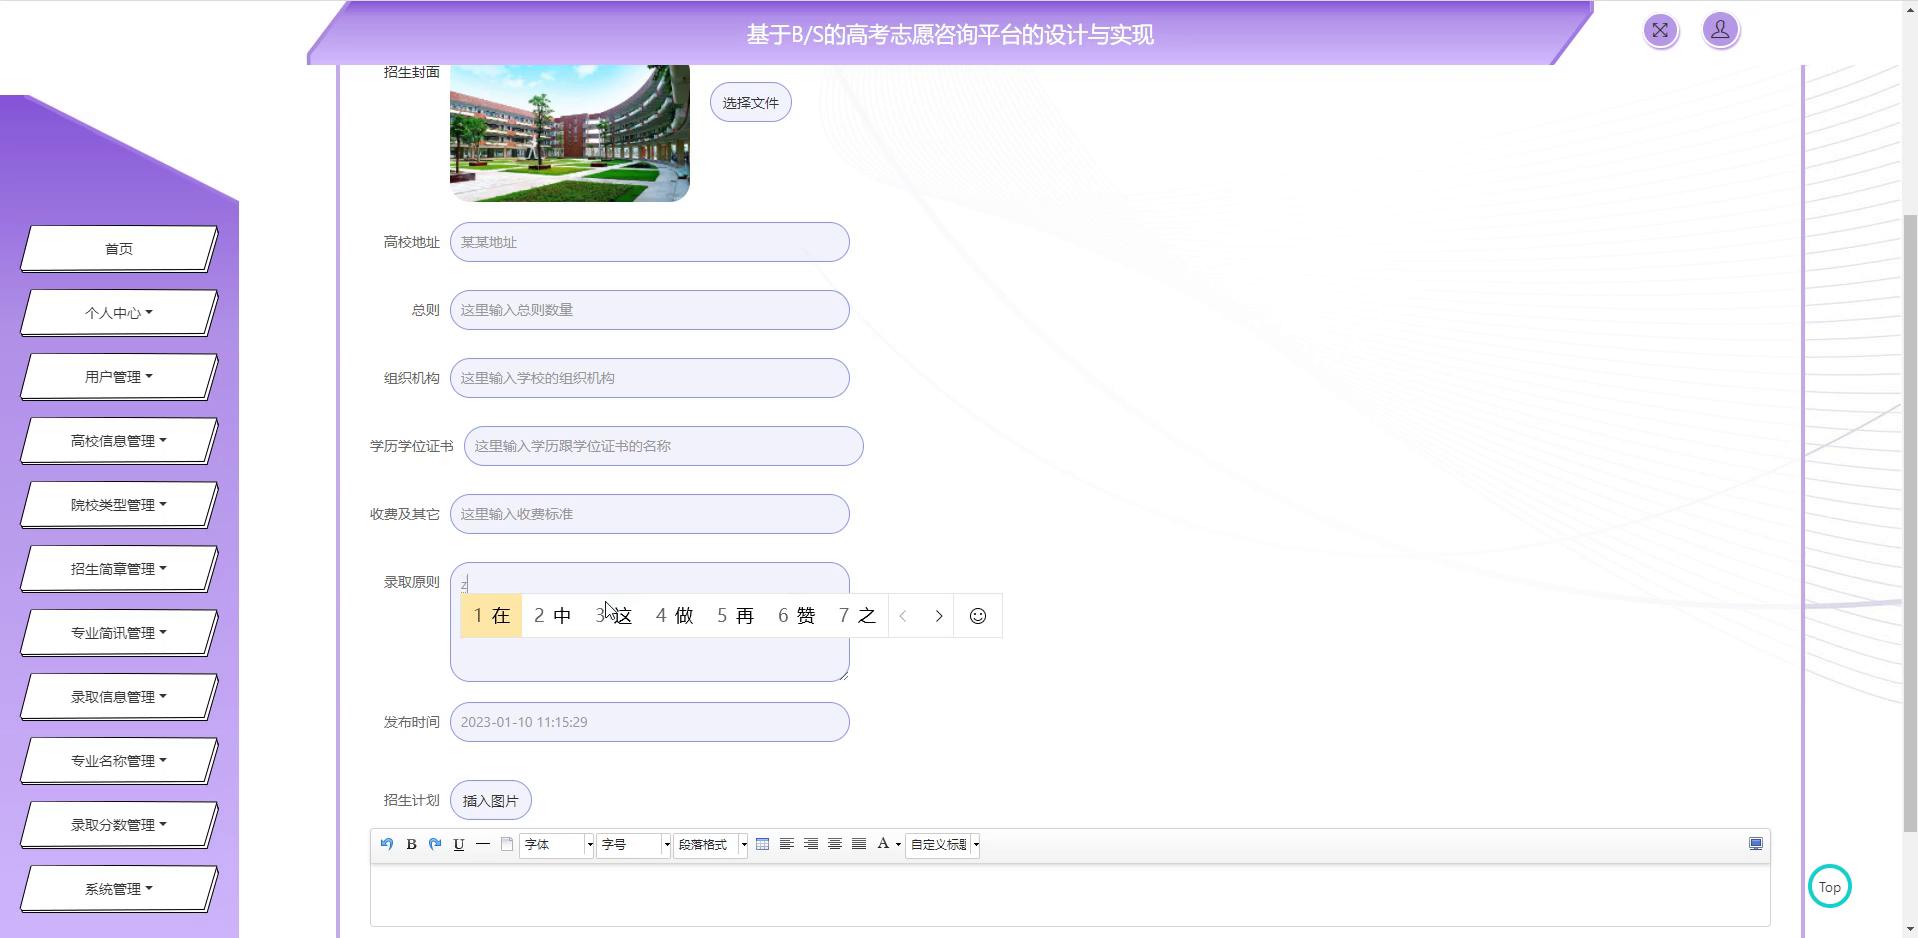Expand the 高校信息管理 sidebar menu
The width and height of the screenshot is (1918, 938).
[119, 441]
